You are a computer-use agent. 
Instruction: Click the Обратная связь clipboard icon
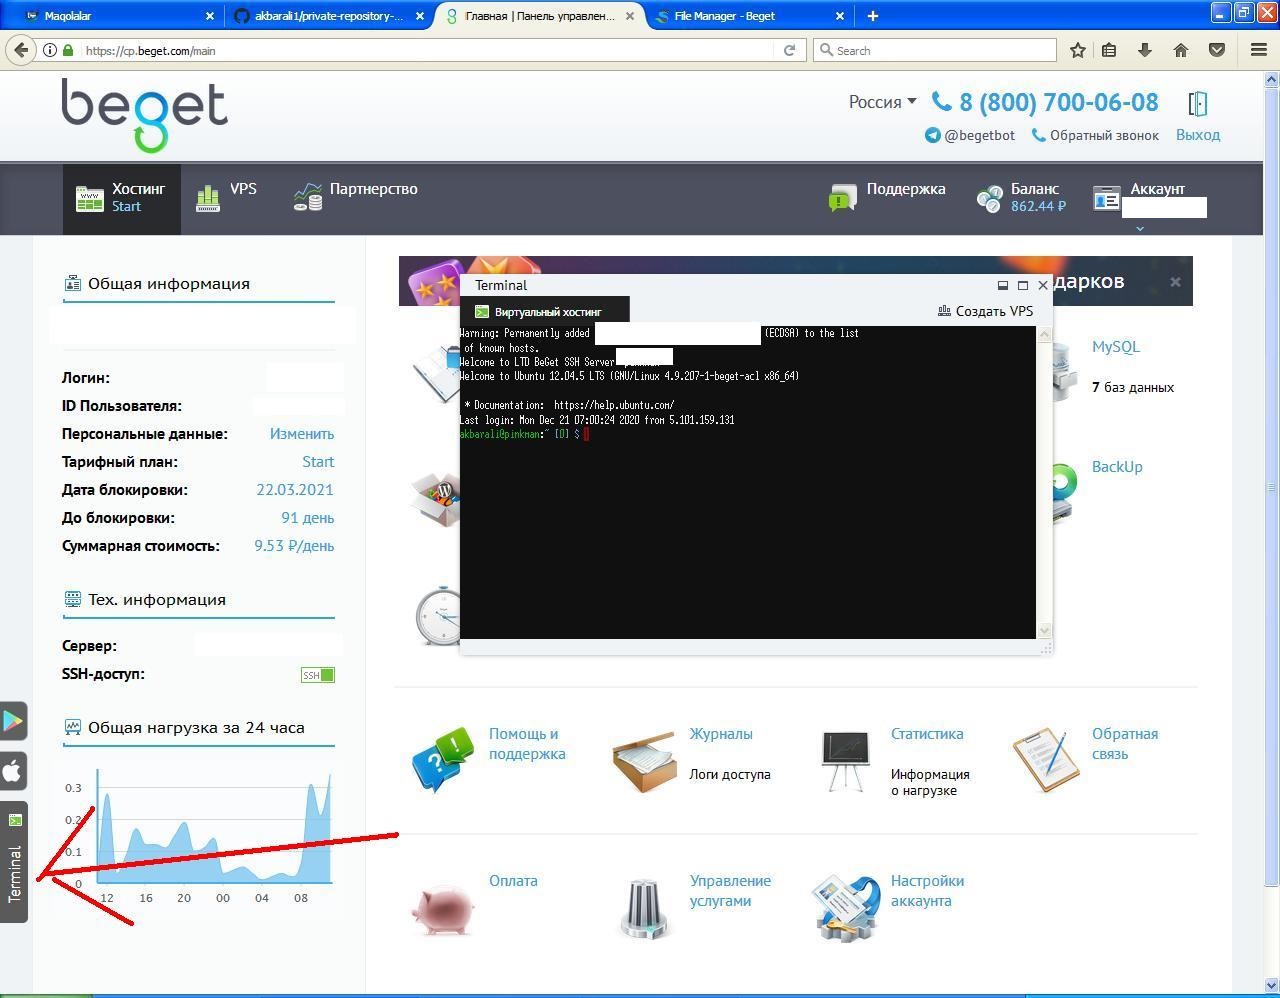pos(1046,760)
